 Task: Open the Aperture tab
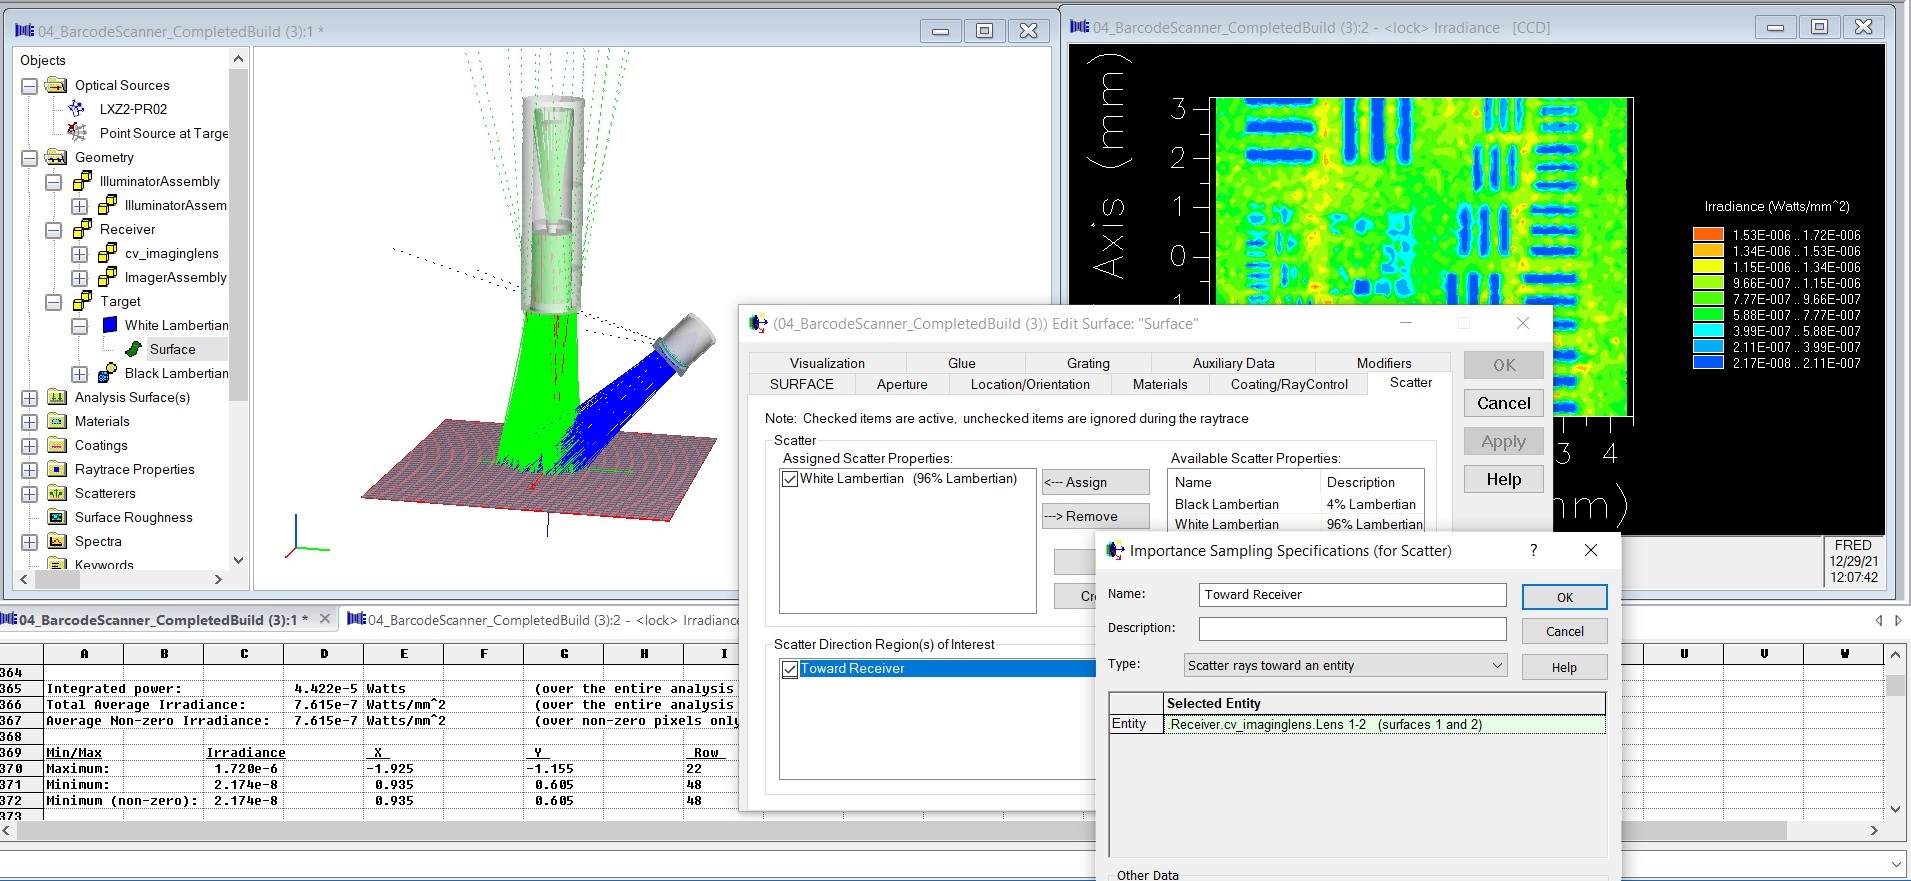[x=902, y=384]
